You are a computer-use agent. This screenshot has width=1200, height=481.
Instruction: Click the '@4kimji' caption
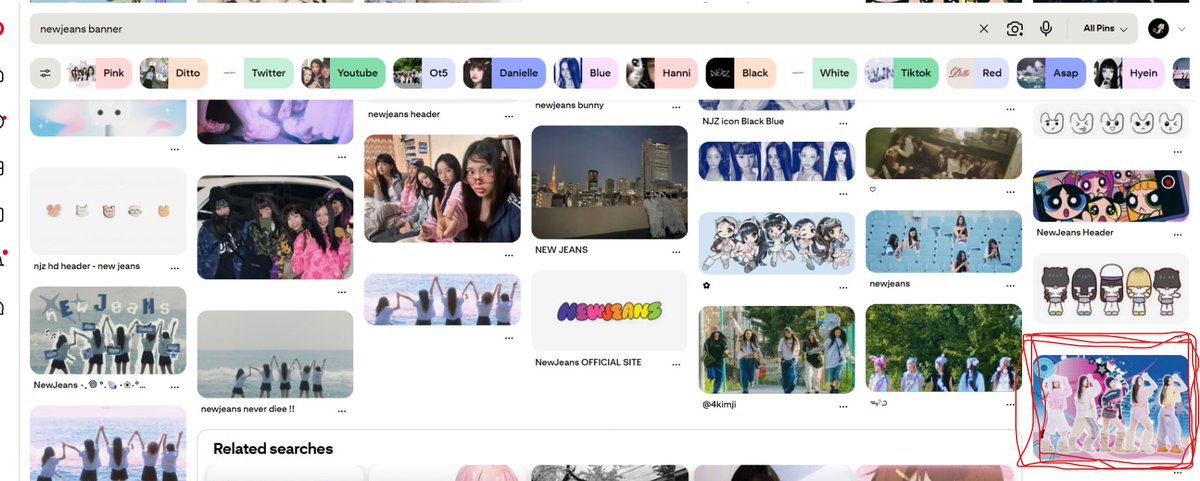[x=720, y=404]
